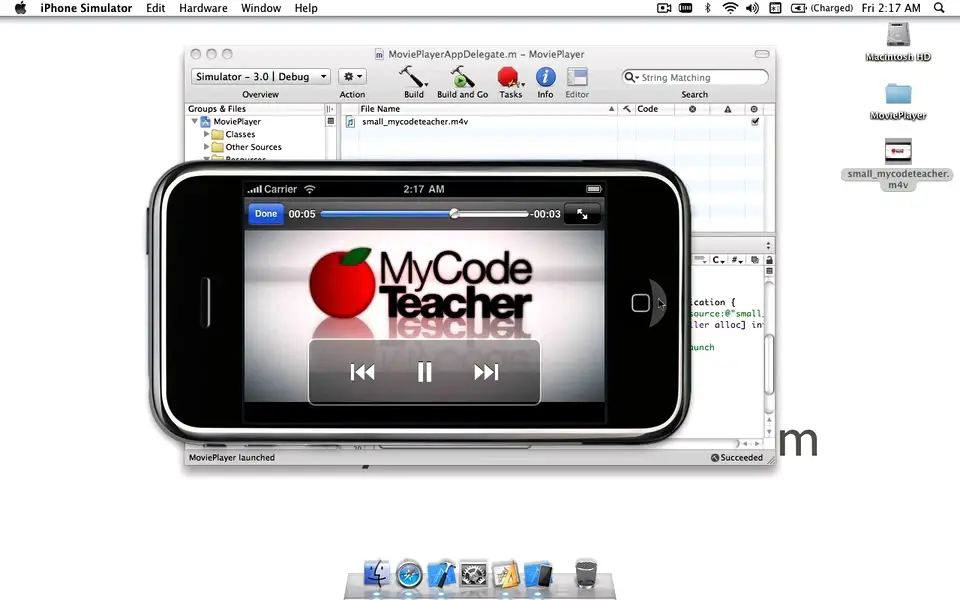Open System Preferences from the Dock
960x600 pixels.
click(474, 574)
